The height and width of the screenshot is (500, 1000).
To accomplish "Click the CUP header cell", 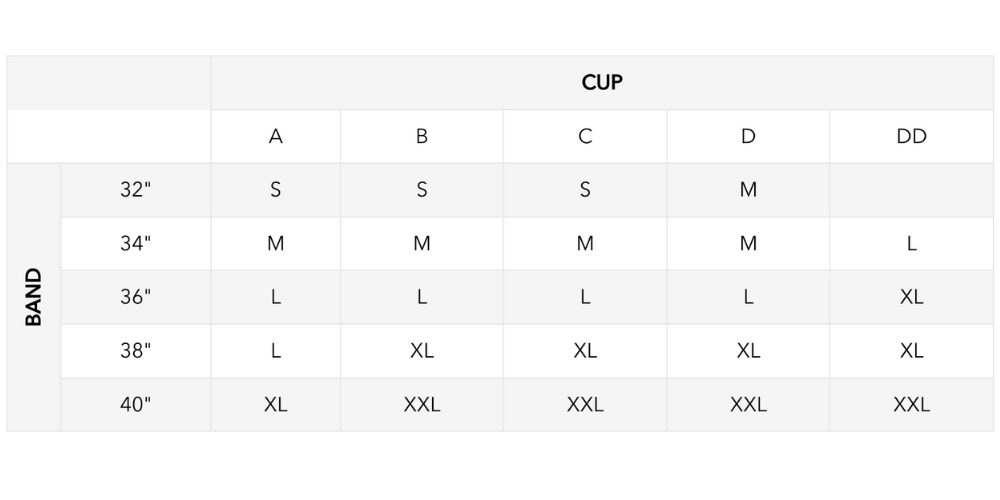I will (x=602, y=83).
